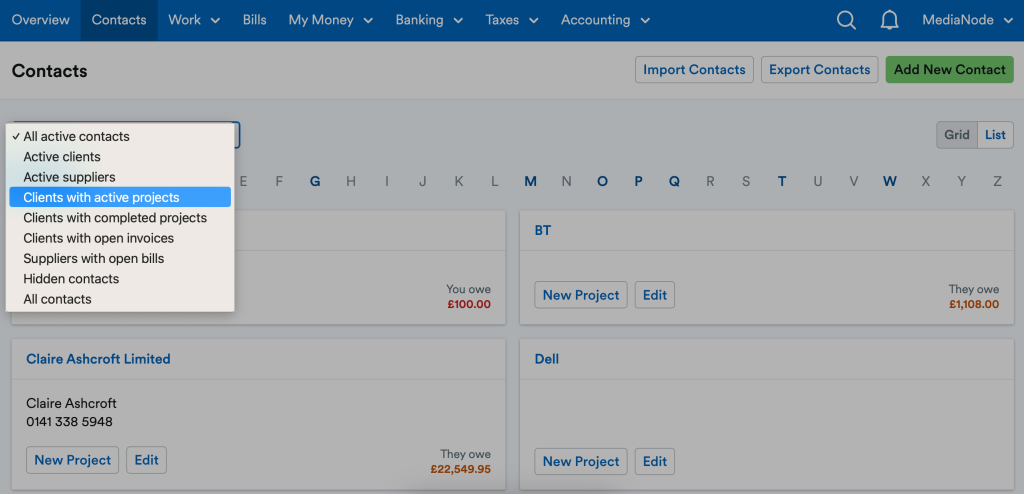
Task: Go to the Overview tab
Action: 40,20
